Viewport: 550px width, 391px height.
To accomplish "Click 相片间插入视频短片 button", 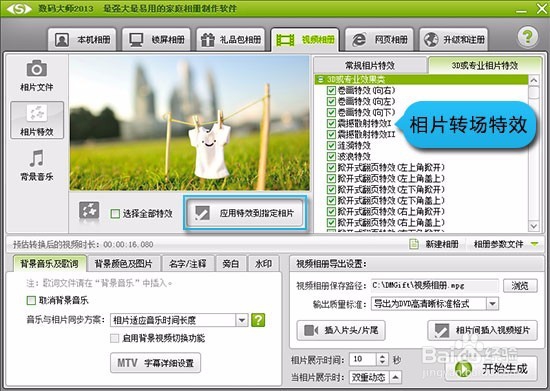I will tap(482, 330).
